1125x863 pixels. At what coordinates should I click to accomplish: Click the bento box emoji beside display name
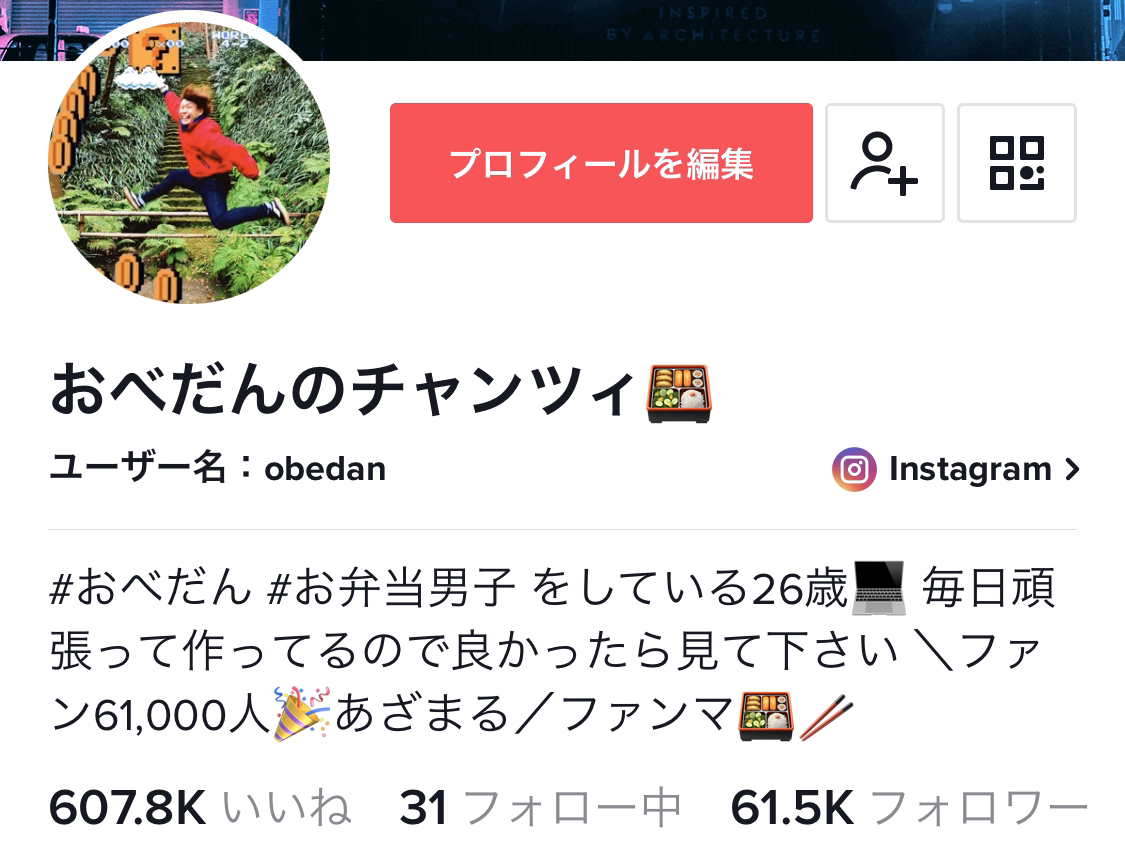tap(679, 393)
